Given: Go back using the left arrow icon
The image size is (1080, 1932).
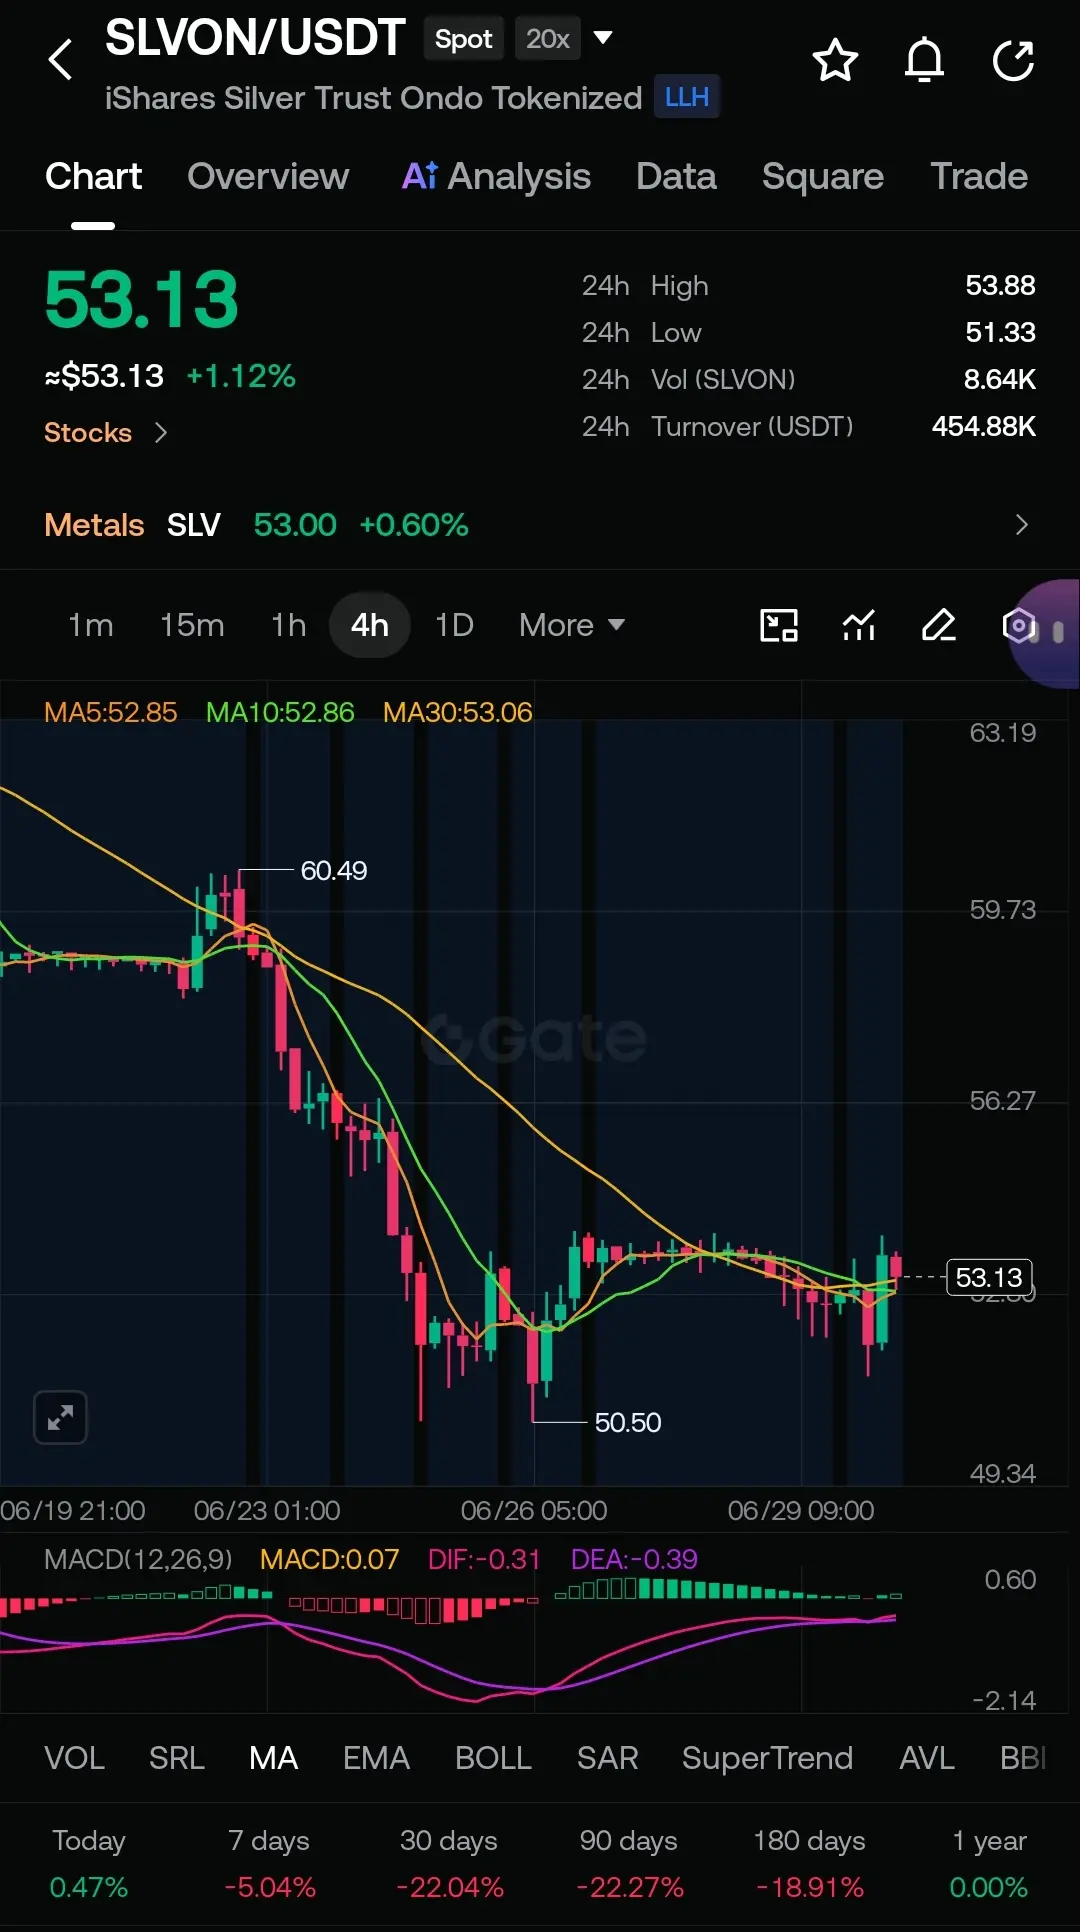Looking at the screenshot, I should tap(61, 60).
